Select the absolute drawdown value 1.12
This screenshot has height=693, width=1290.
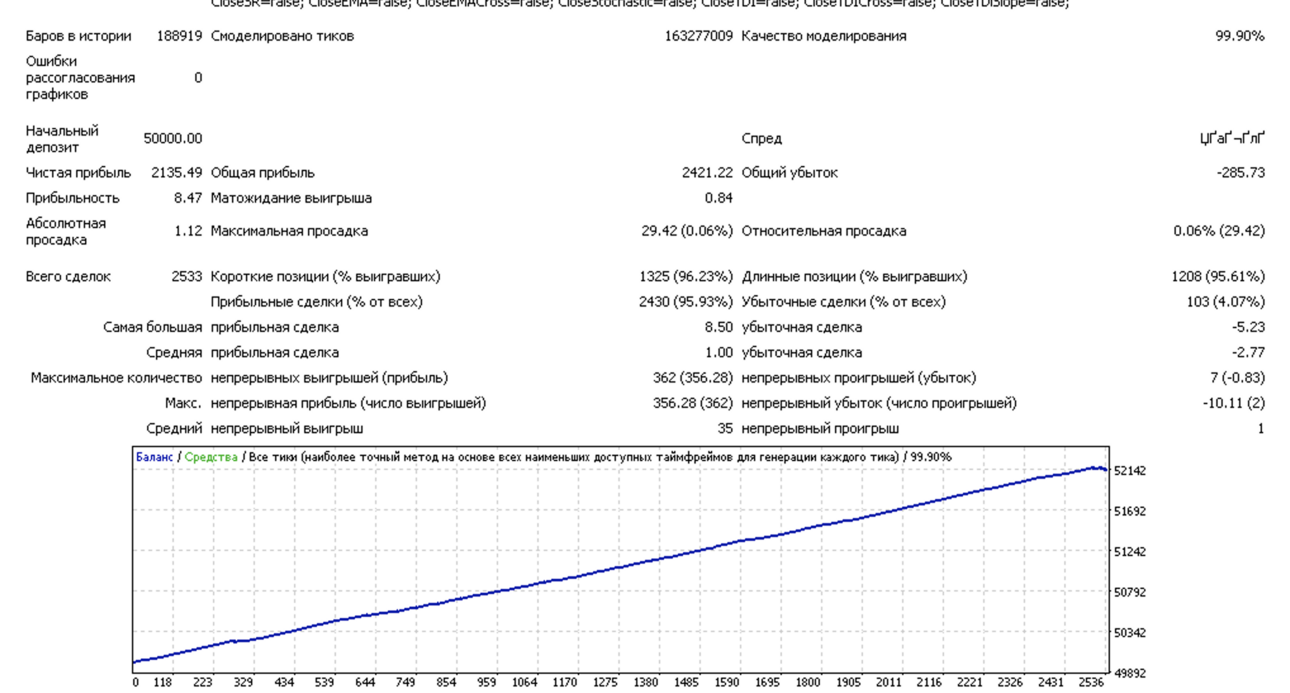coord(188,231)
